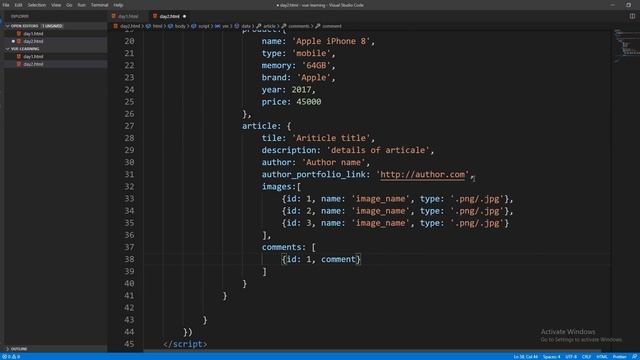Viewport: 640px width, 360px height.
Task: Click day2.html in the breadcrumb
Action: pyautogui.click(x=130, y=26)
